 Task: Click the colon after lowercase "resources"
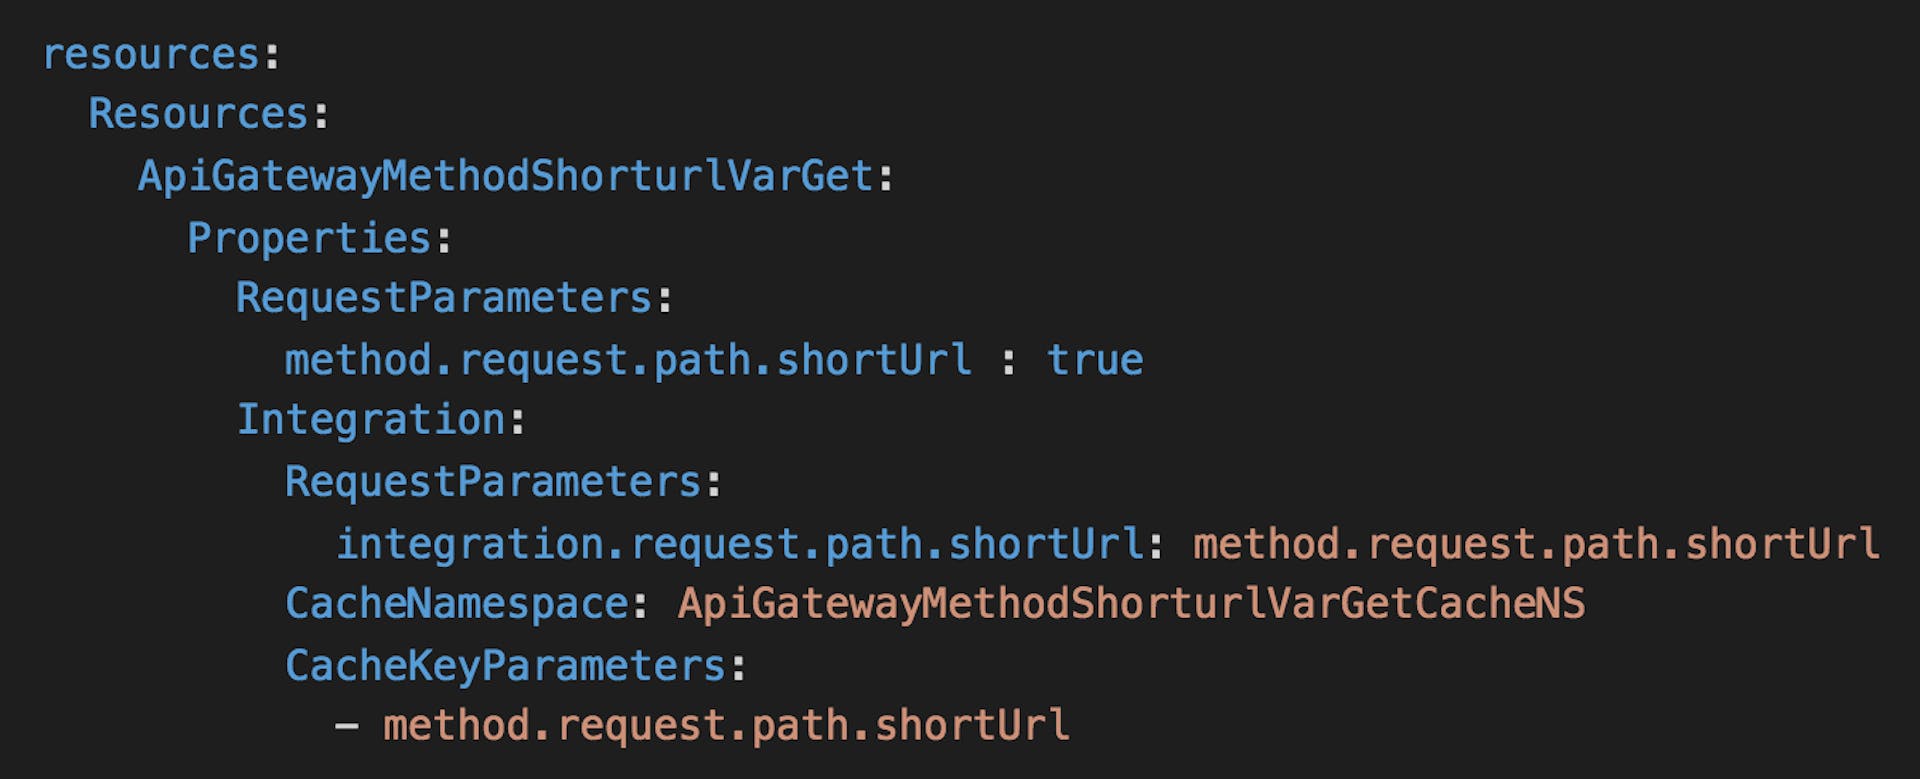(x=271, y=56)
